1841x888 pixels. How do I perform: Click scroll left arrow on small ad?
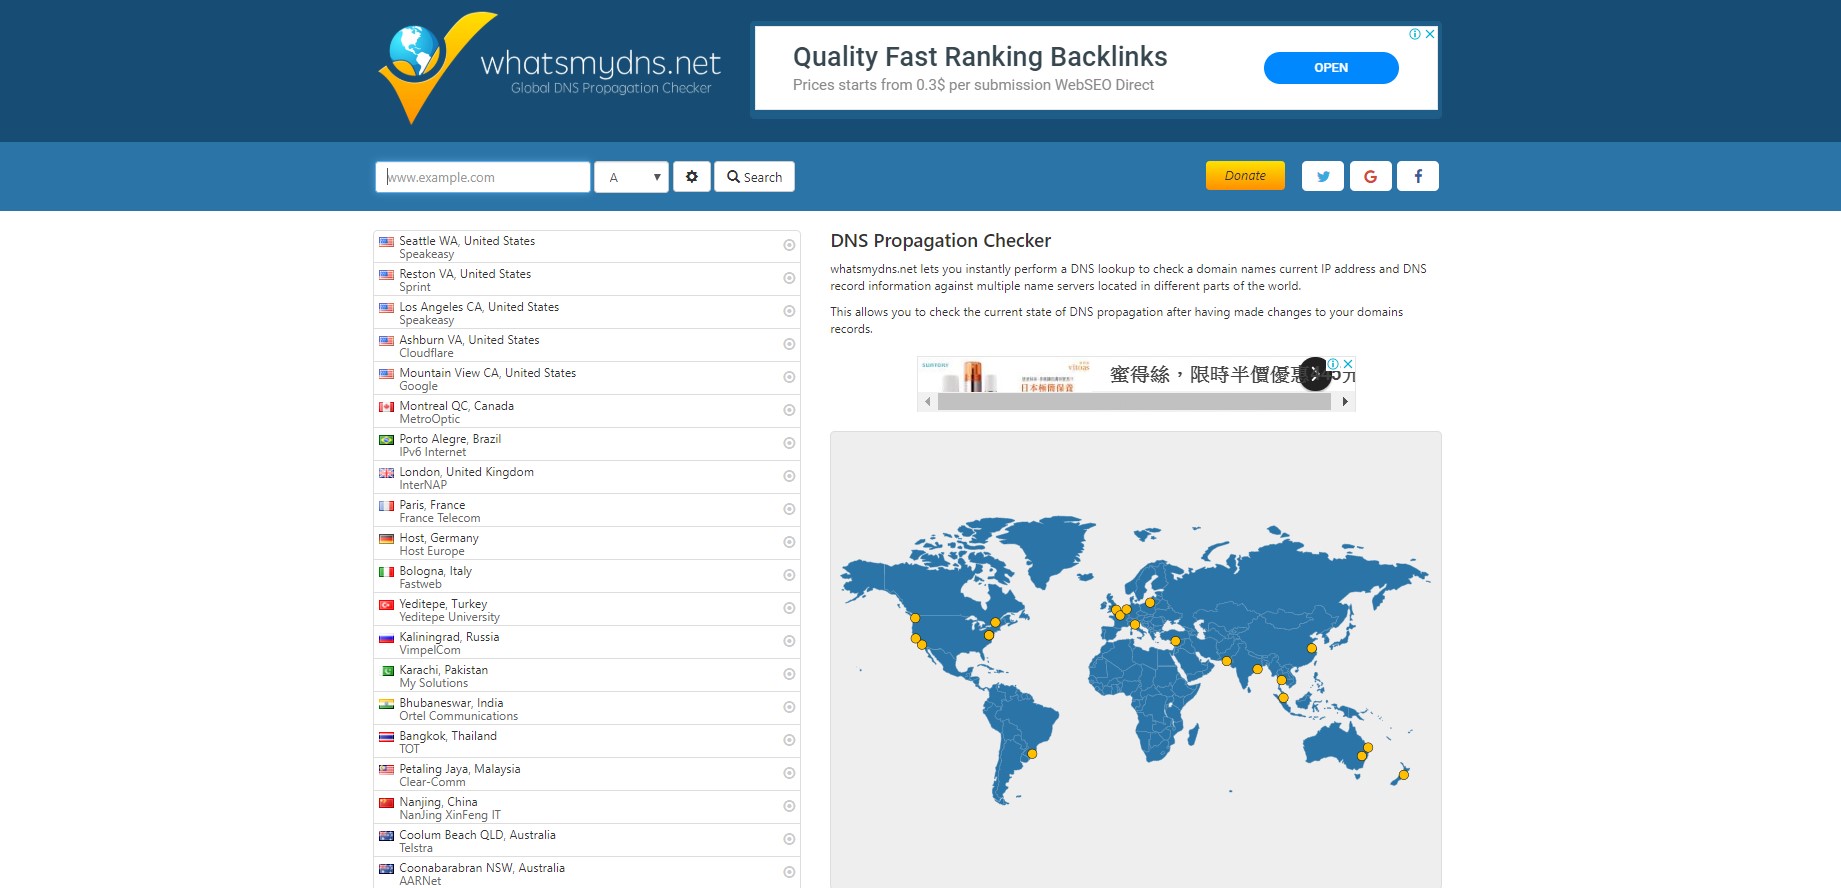click(x=928, y=401)
